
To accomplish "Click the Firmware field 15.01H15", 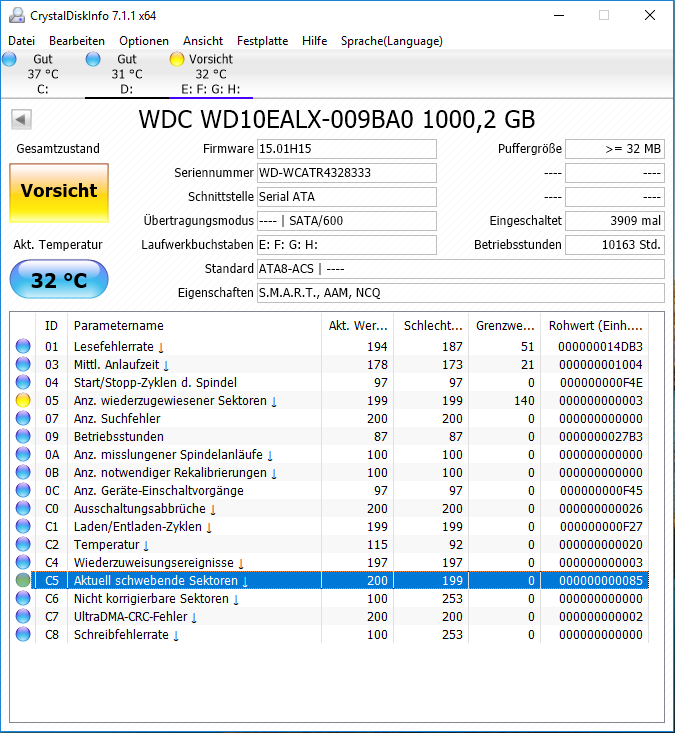I will pyautogui.click(x=347, y=149).
